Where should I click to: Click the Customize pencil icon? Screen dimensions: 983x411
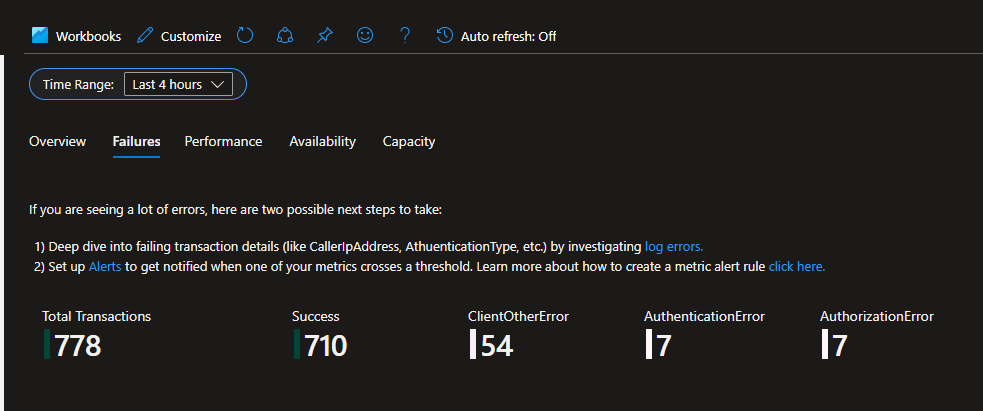pos(145,36)
